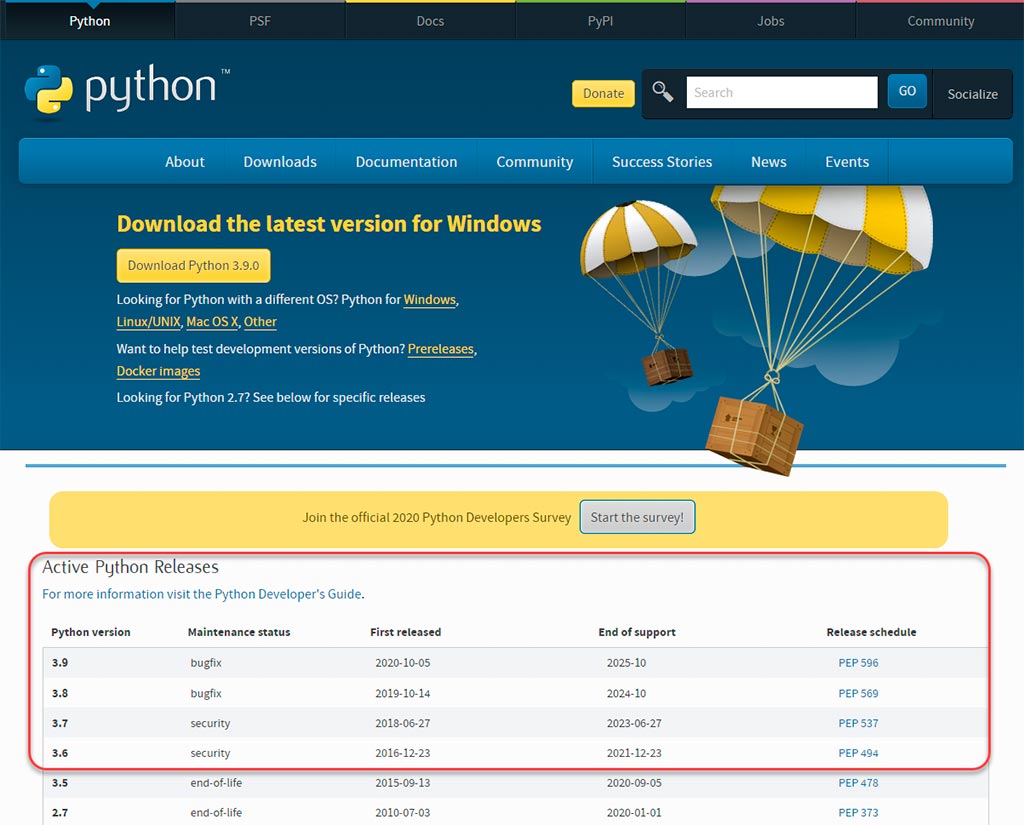1024x825 pixels.
Task: Click the Start the survey! button
Action: [637, 517]
